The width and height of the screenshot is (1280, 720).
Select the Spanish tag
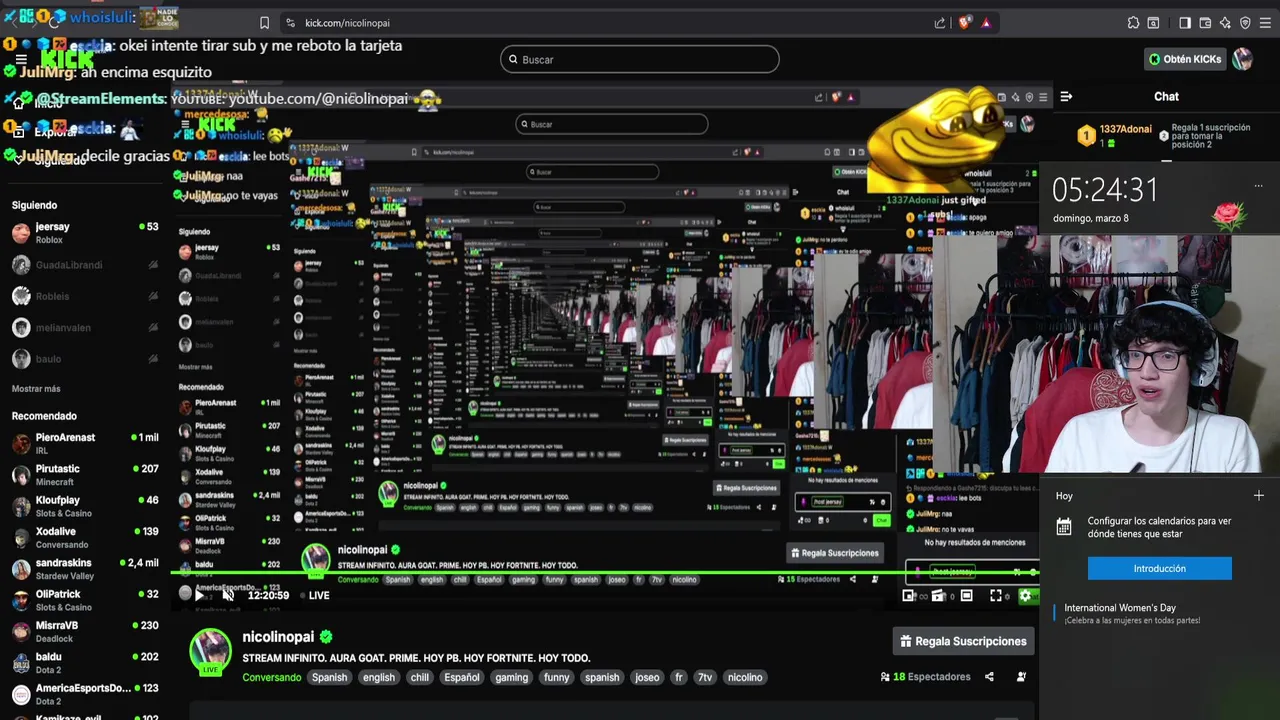pyautogui.click(x=329, y=677)
